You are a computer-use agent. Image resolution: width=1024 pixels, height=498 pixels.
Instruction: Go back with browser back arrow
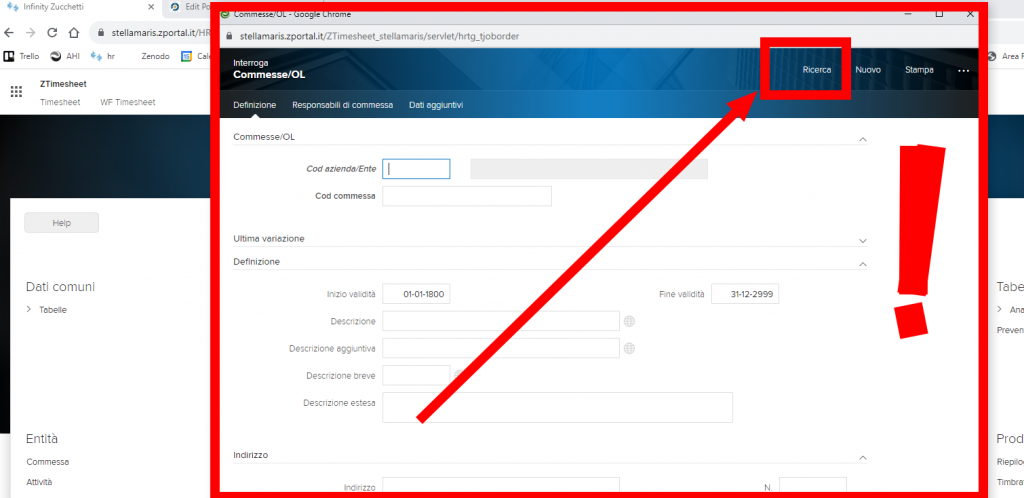point(10,32)
